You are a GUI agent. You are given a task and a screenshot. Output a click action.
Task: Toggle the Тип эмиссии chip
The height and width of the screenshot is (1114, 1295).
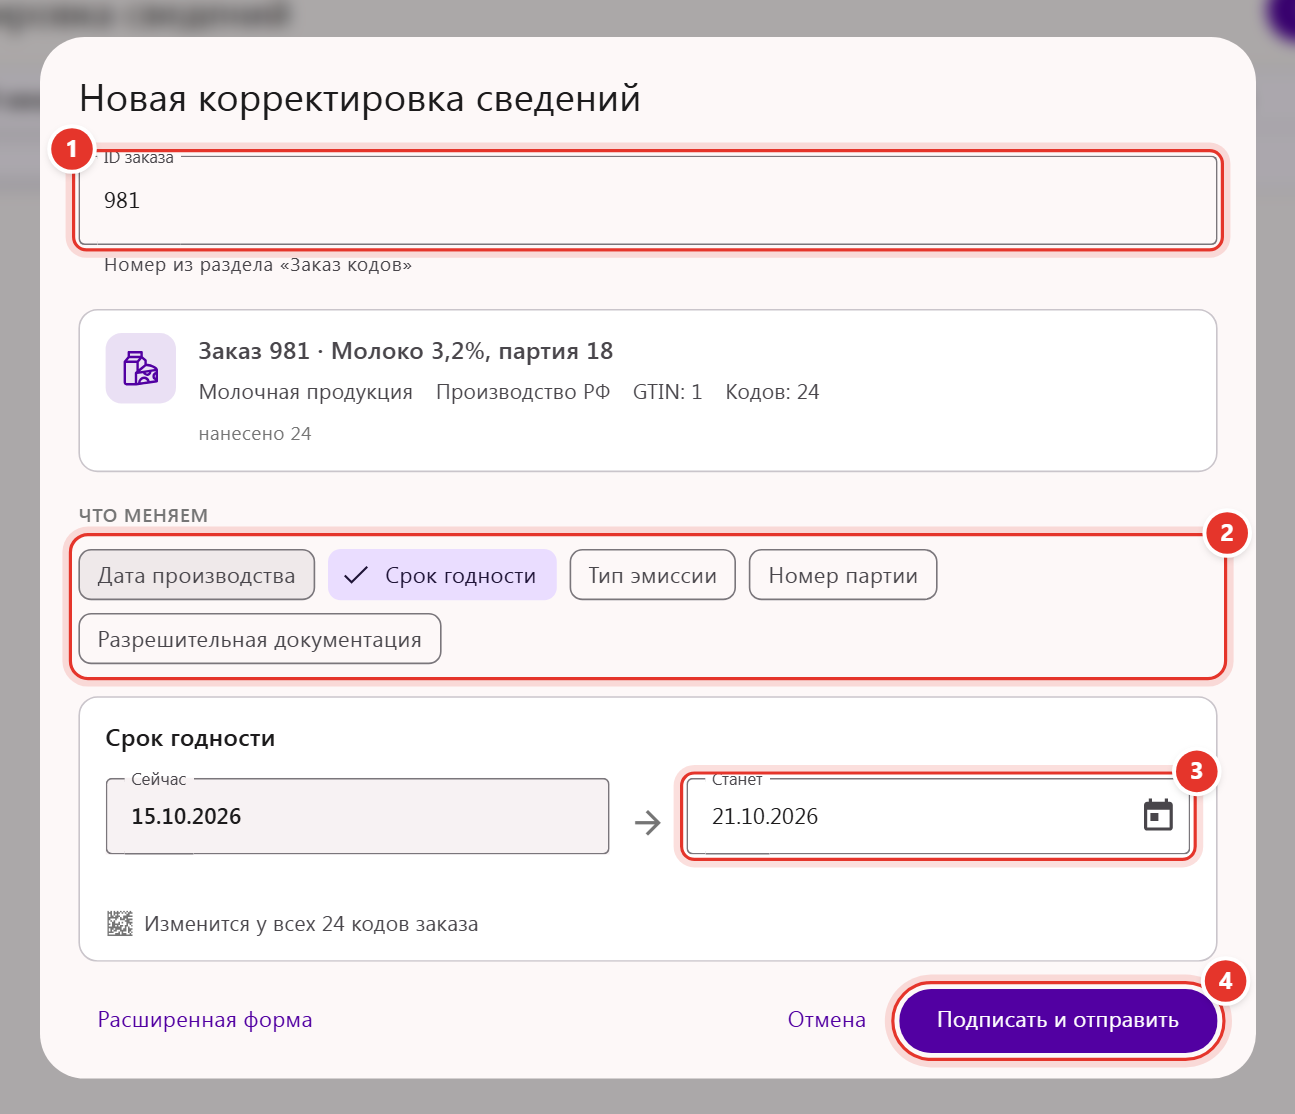click(653, 575)
